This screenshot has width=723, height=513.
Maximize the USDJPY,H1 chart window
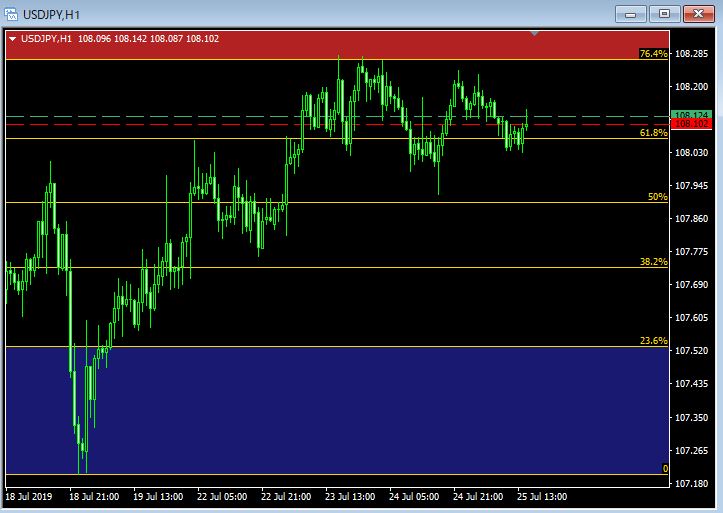(664, 14)
